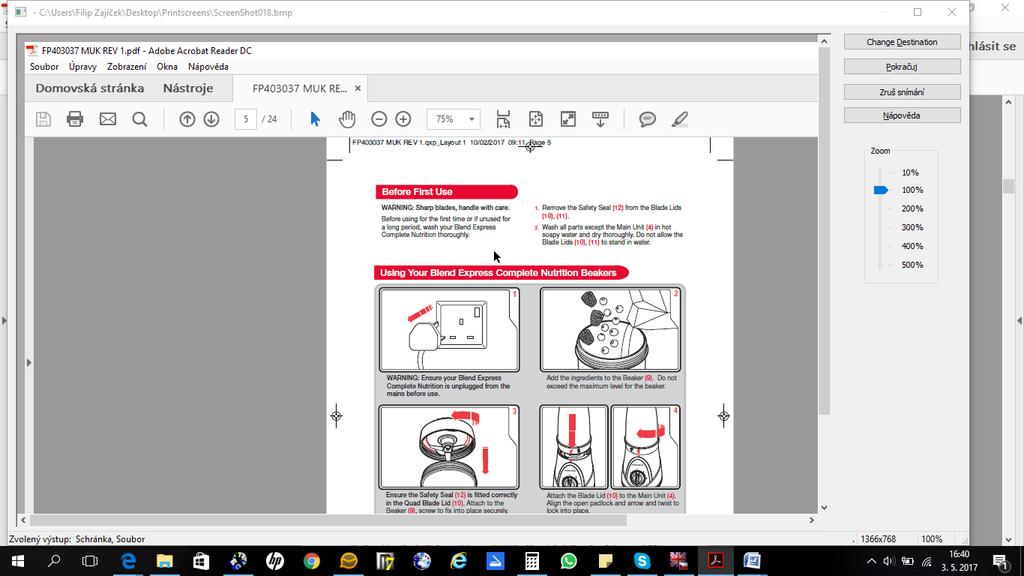Click the fit-width scrolling page icon
Viewport: 1024px width, 576px height.
503,119
